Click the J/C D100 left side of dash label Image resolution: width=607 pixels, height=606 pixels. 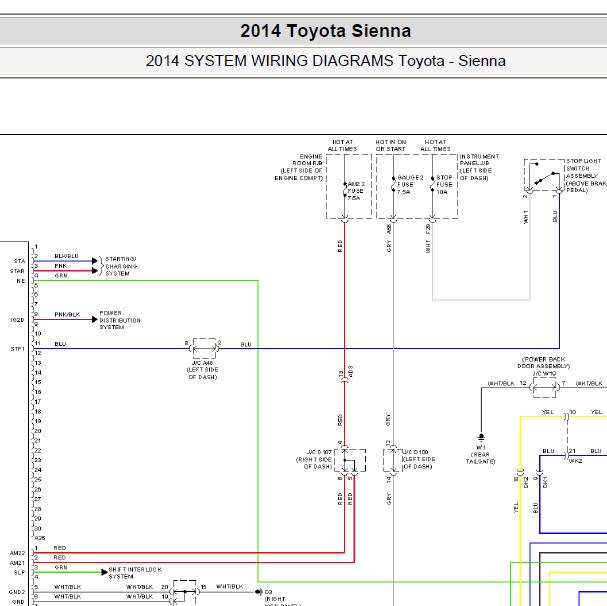click(x=419, y=459)
